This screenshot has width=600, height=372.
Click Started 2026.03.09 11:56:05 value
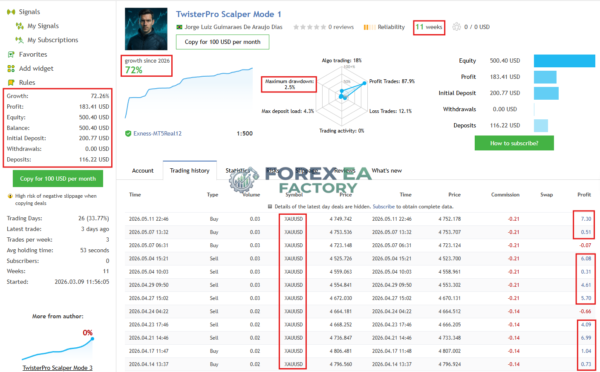click(82, 282)
